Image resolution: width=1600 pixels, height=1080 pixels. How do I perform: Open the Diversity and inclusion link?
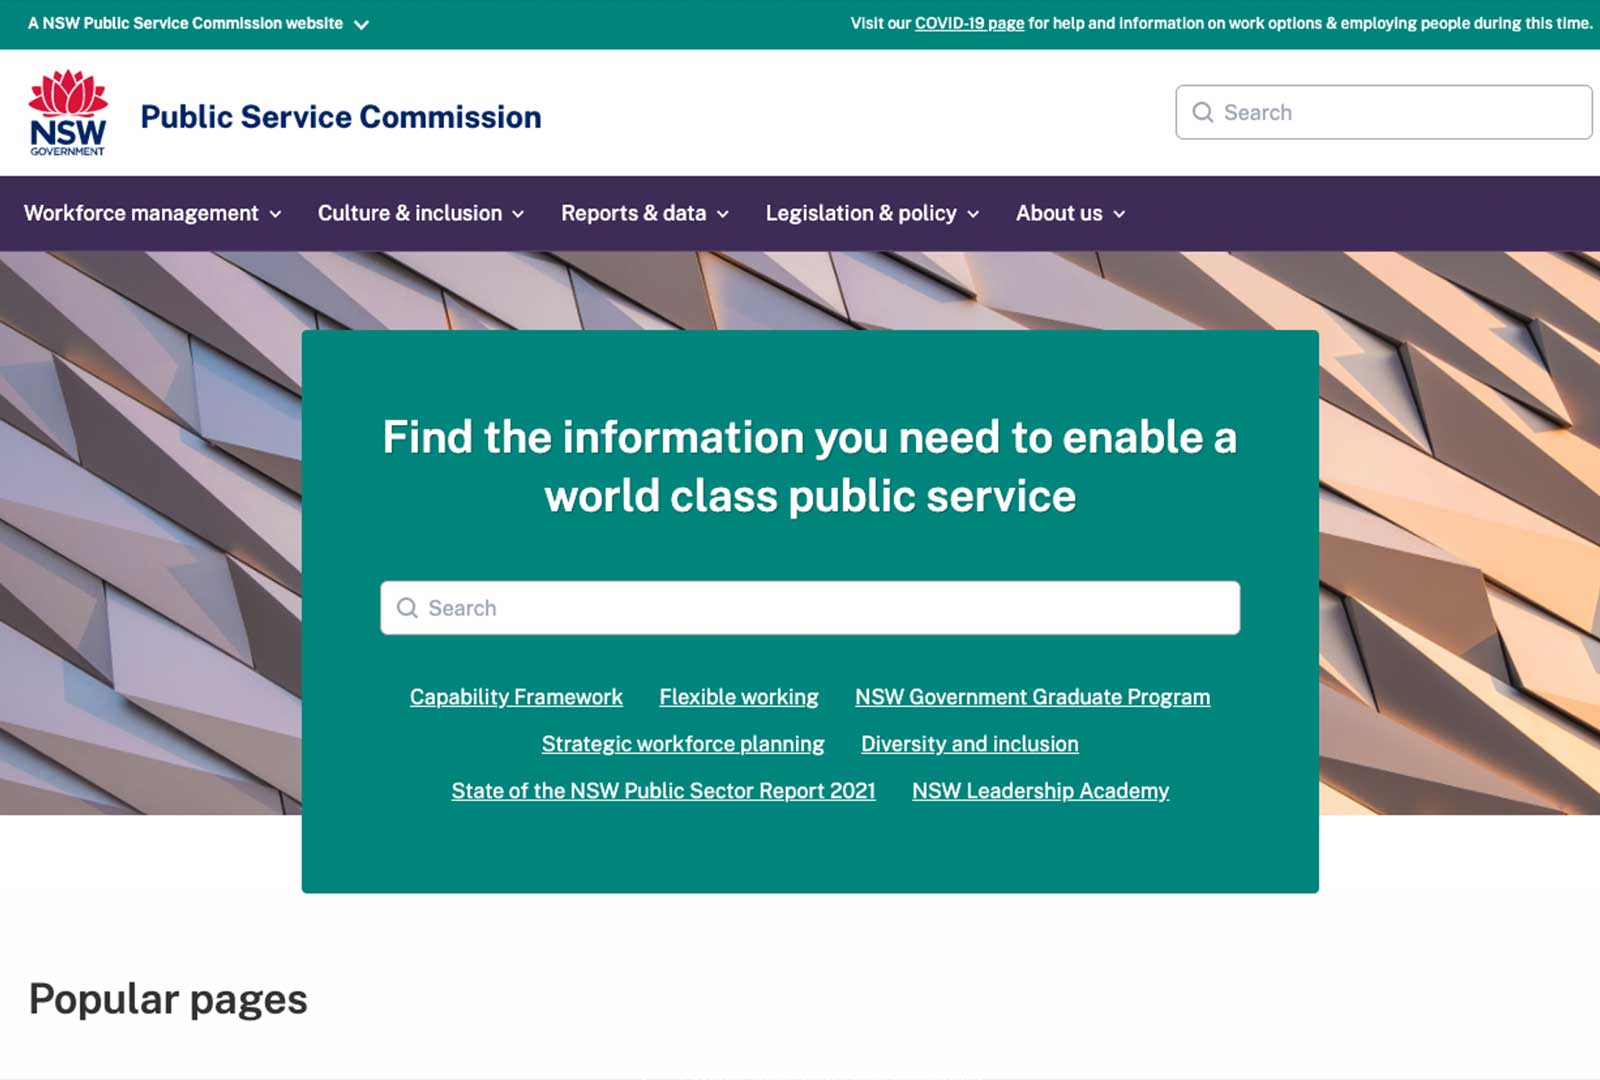969,744
